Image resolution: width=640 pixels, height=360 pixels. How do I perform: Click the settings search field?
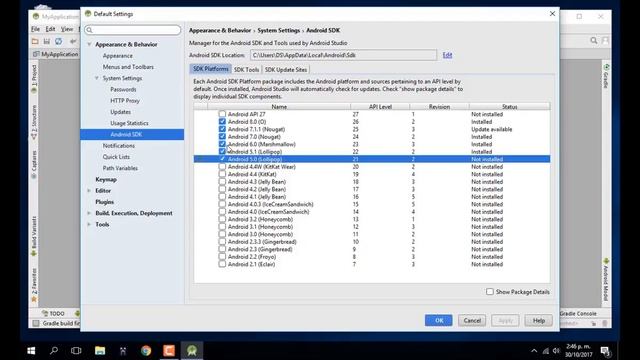[133, 30]
